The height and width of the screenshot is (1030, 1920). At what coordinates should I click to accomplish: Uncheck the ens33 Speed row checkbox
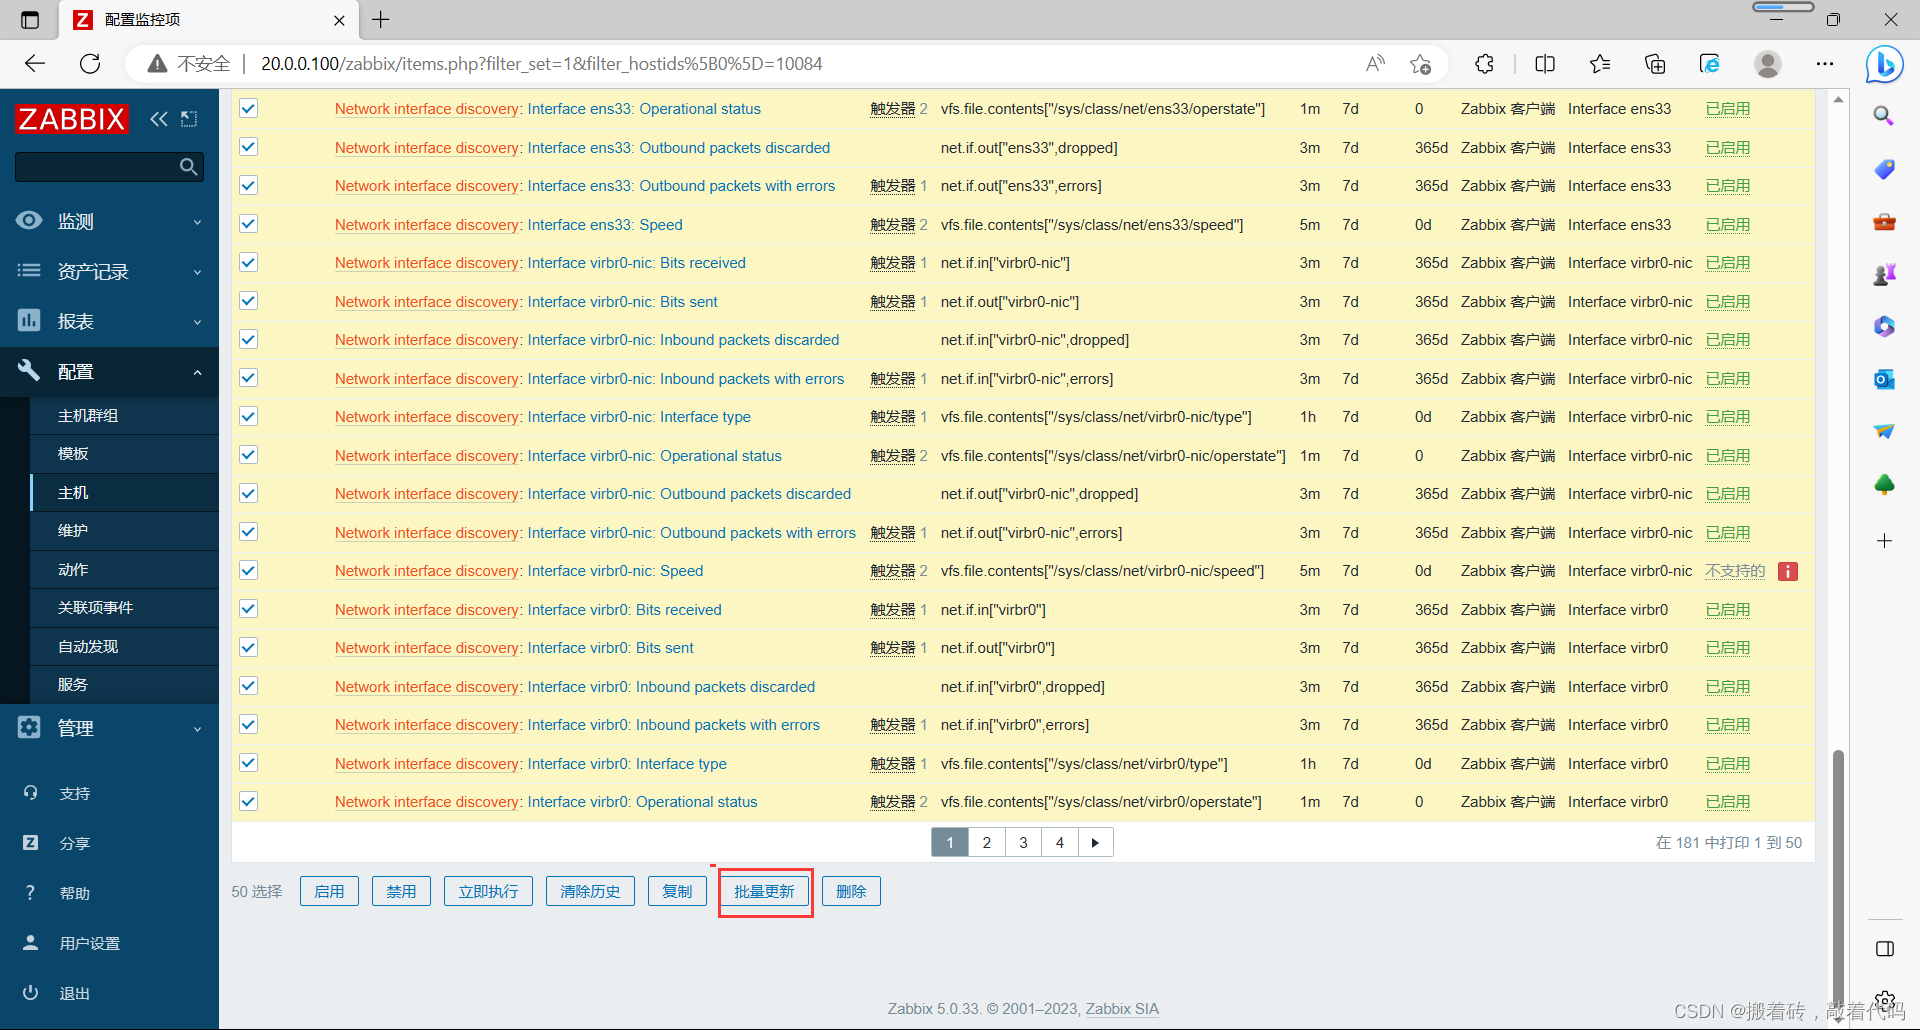[x=249, y=224]
